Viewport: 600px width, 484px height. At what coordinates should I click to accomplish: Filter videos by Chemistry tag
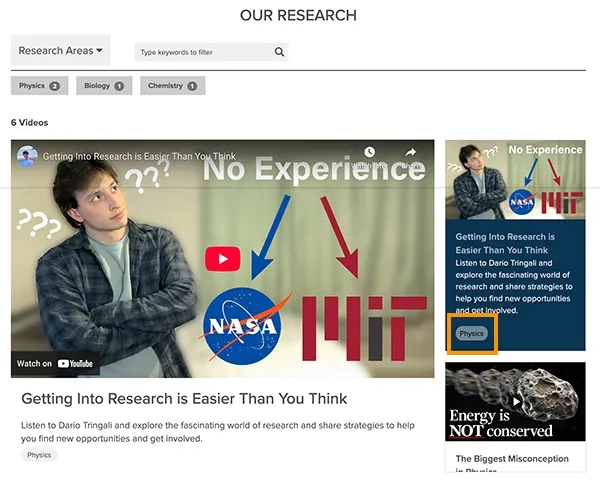173,86
